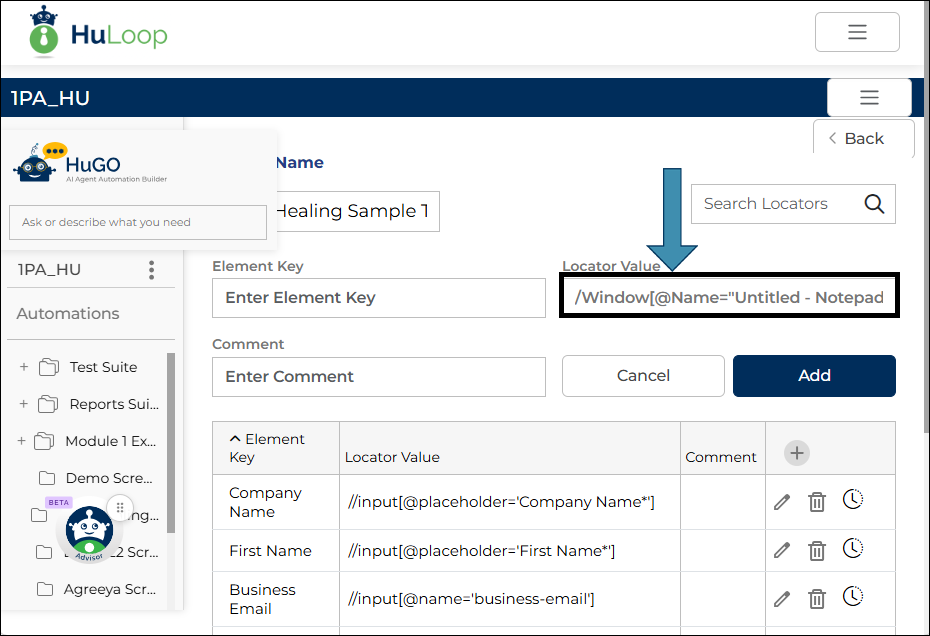This screenshot has width=930, height=636.
Task: Click the Locator Value column header
Action: pos(392,457)
